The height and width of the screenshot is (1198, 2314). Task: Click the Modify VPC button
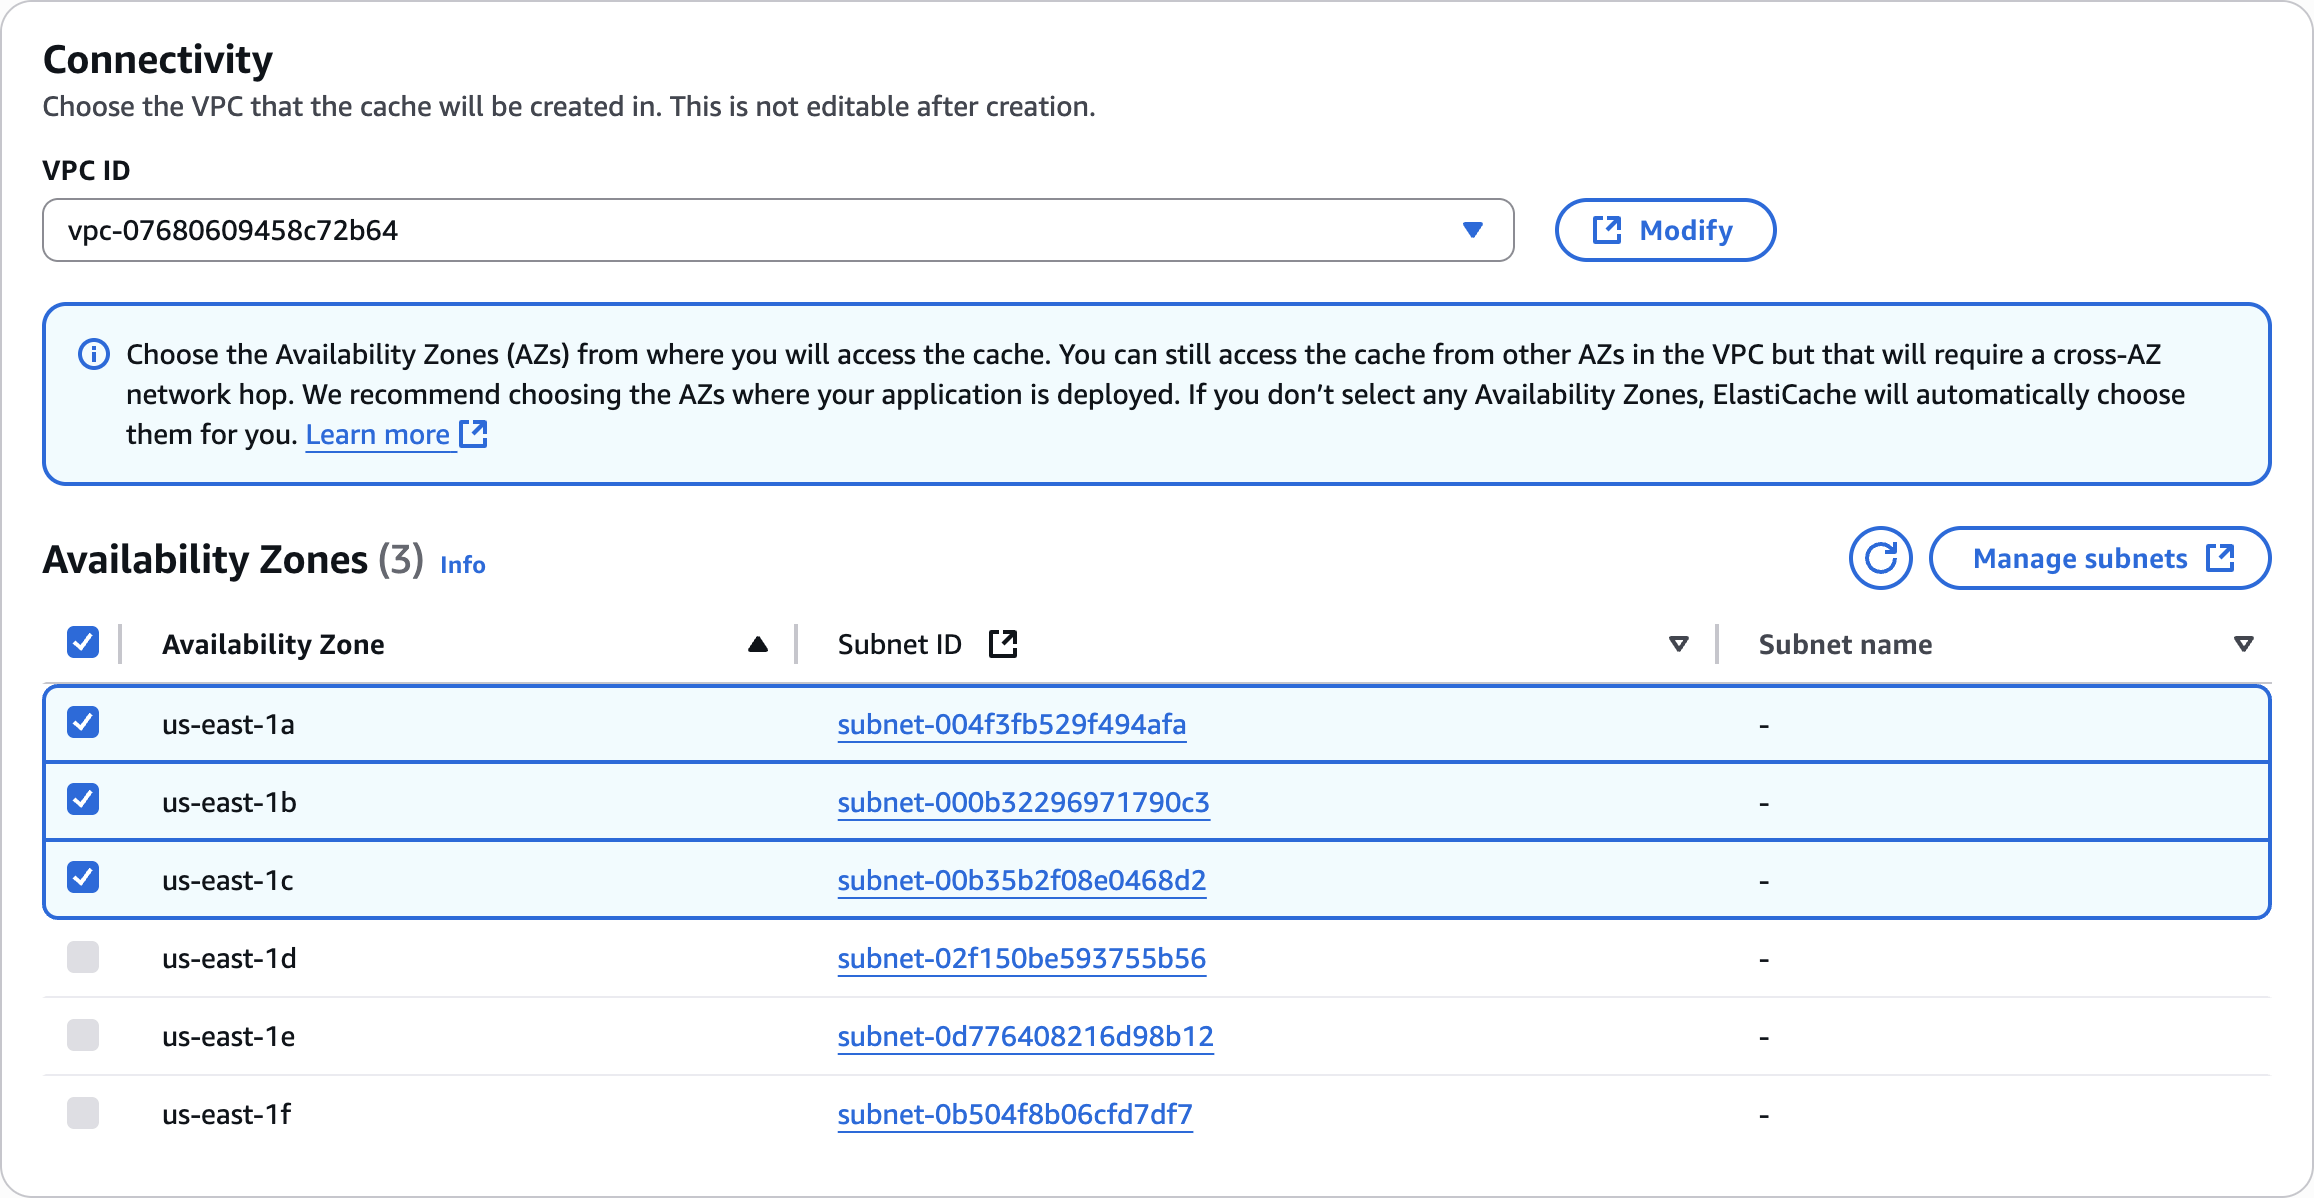tap(1665, 230)
